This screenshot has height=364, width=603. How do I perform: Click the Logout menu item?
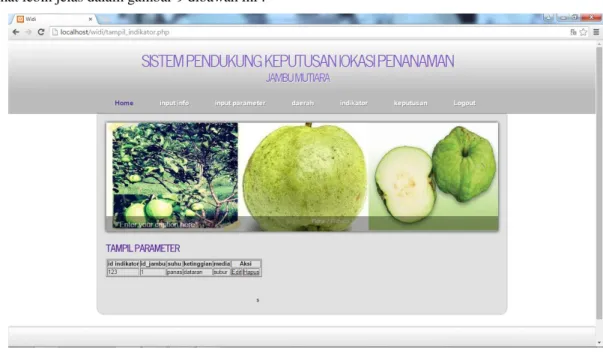pyautogui.click(x=464, y=103)
